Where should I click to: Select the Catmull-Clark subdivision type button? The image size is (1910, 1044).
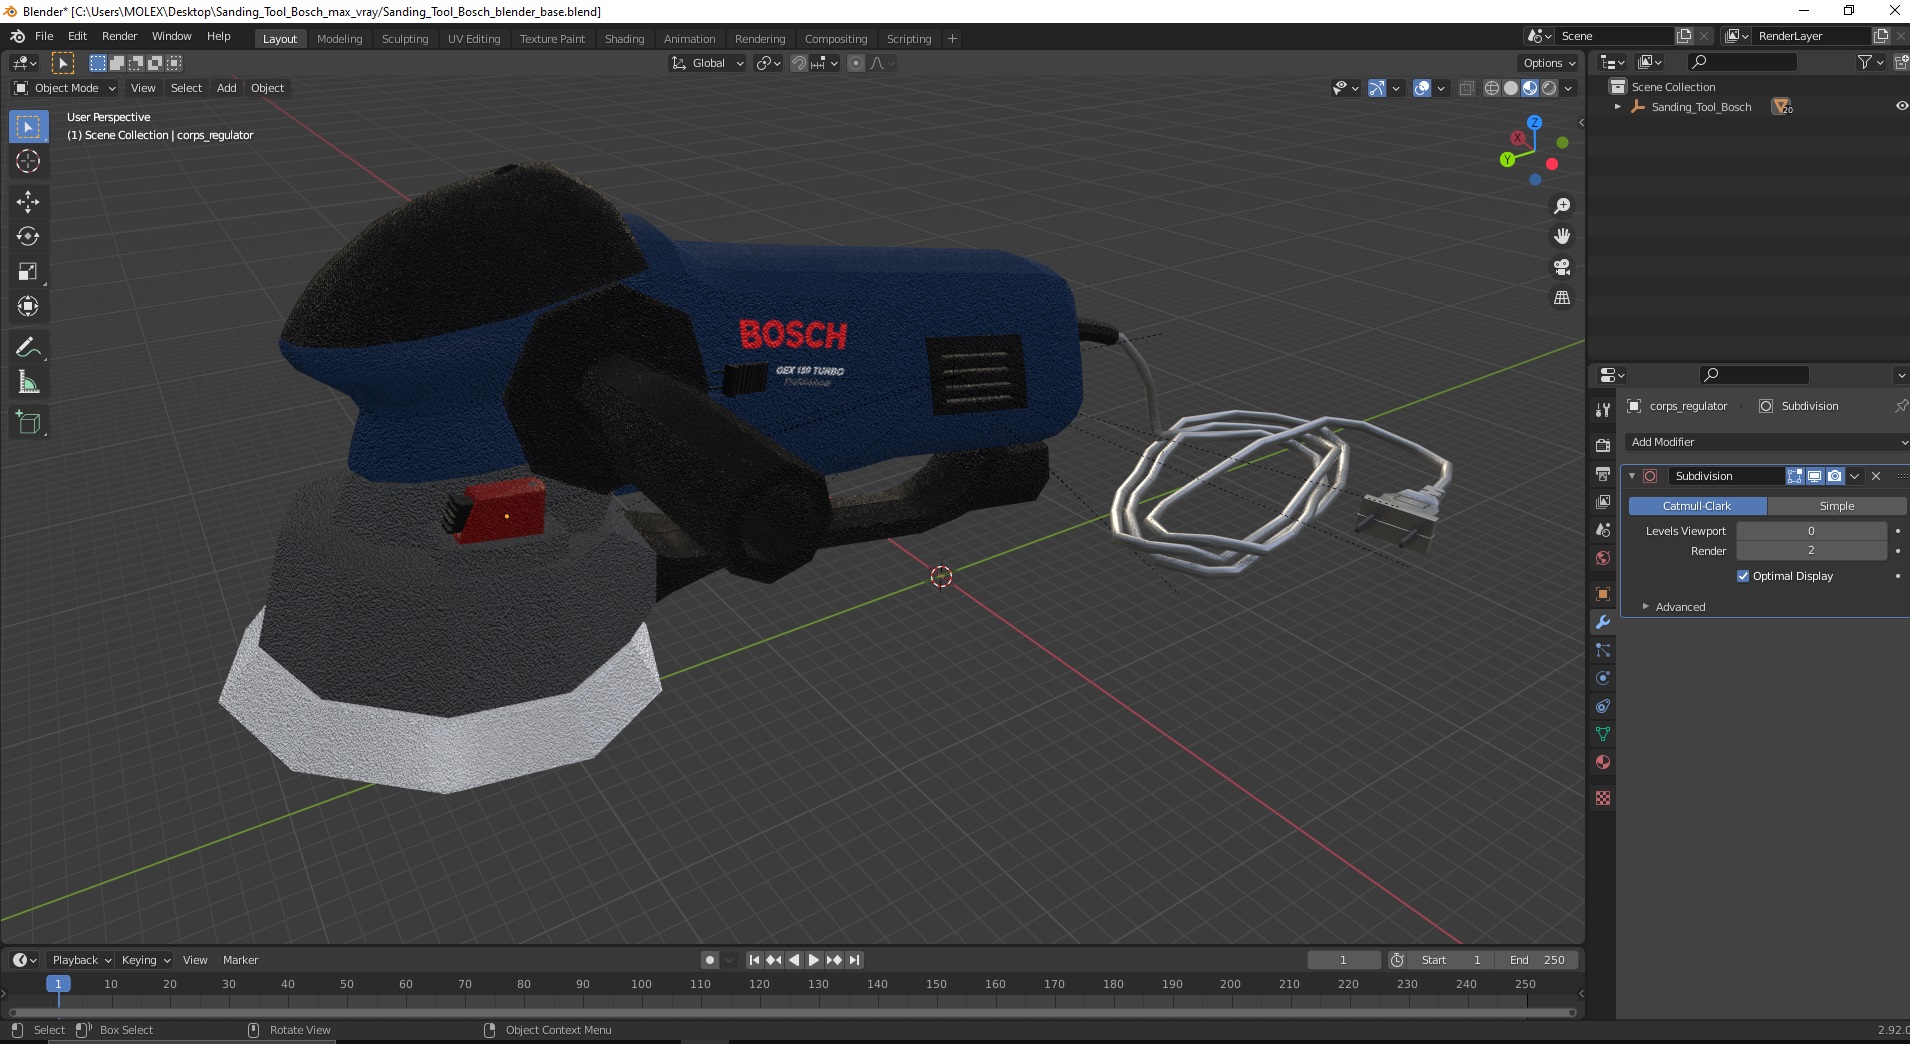click(1697, 506)
